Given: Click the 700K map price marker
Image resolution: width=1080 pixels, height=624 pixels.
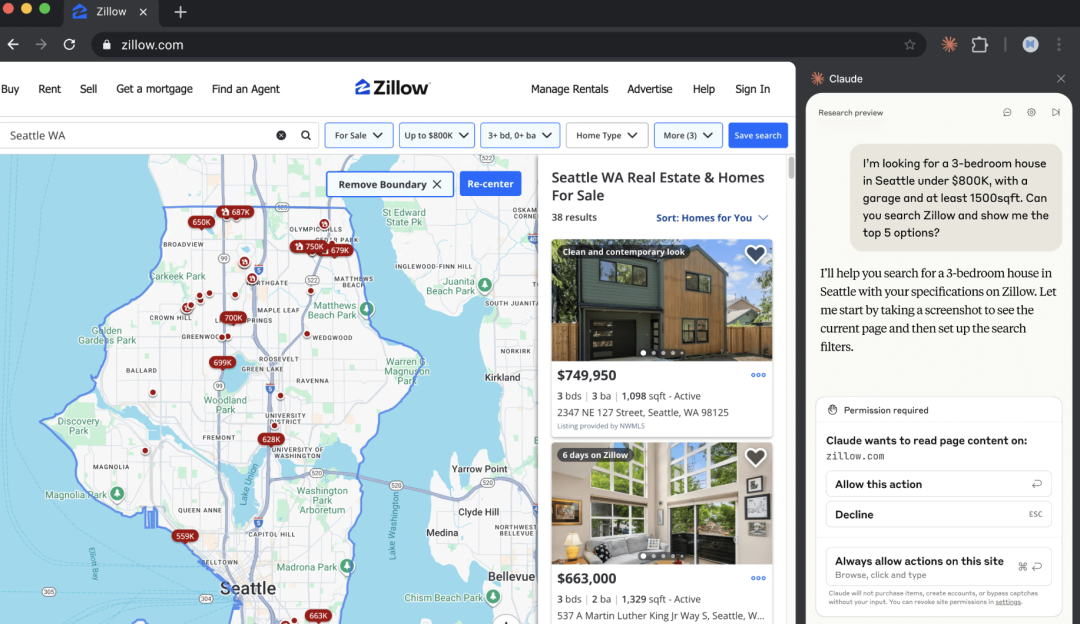Looking at the screenshot, I should coord(233,318).
